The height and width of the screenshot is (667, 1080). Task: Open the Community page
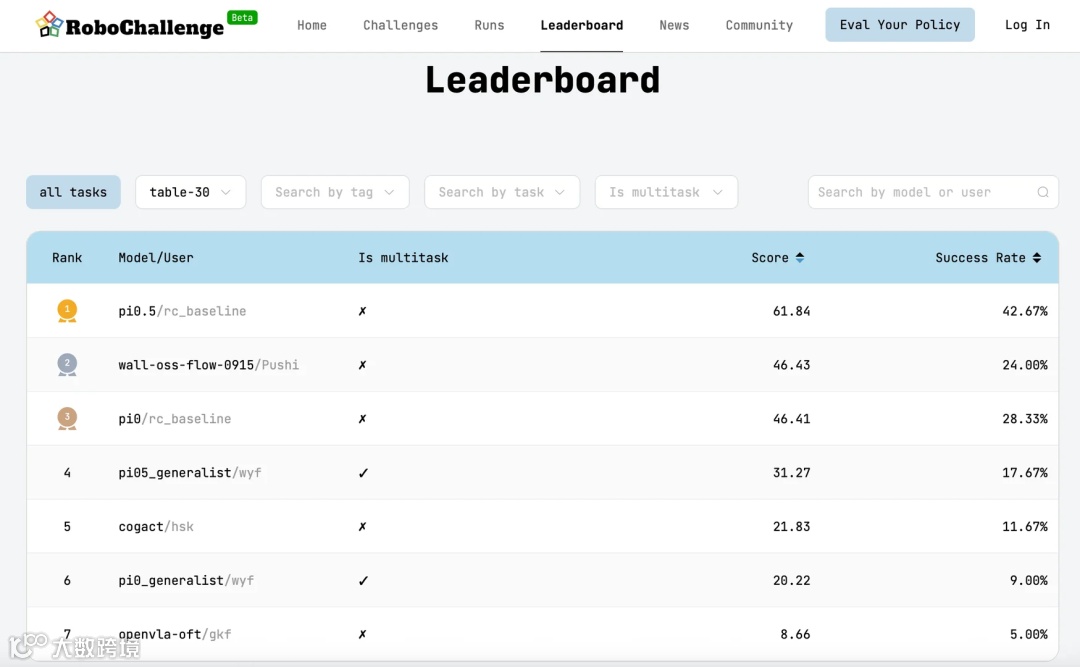coord(759,25)
